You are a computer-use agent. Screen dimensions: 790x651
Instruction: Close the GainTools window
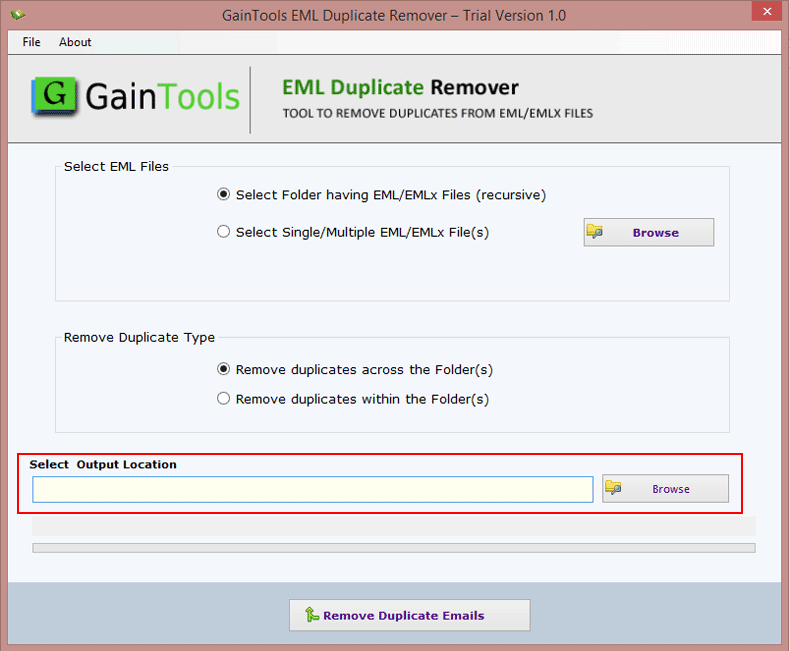tap(766, 11)
